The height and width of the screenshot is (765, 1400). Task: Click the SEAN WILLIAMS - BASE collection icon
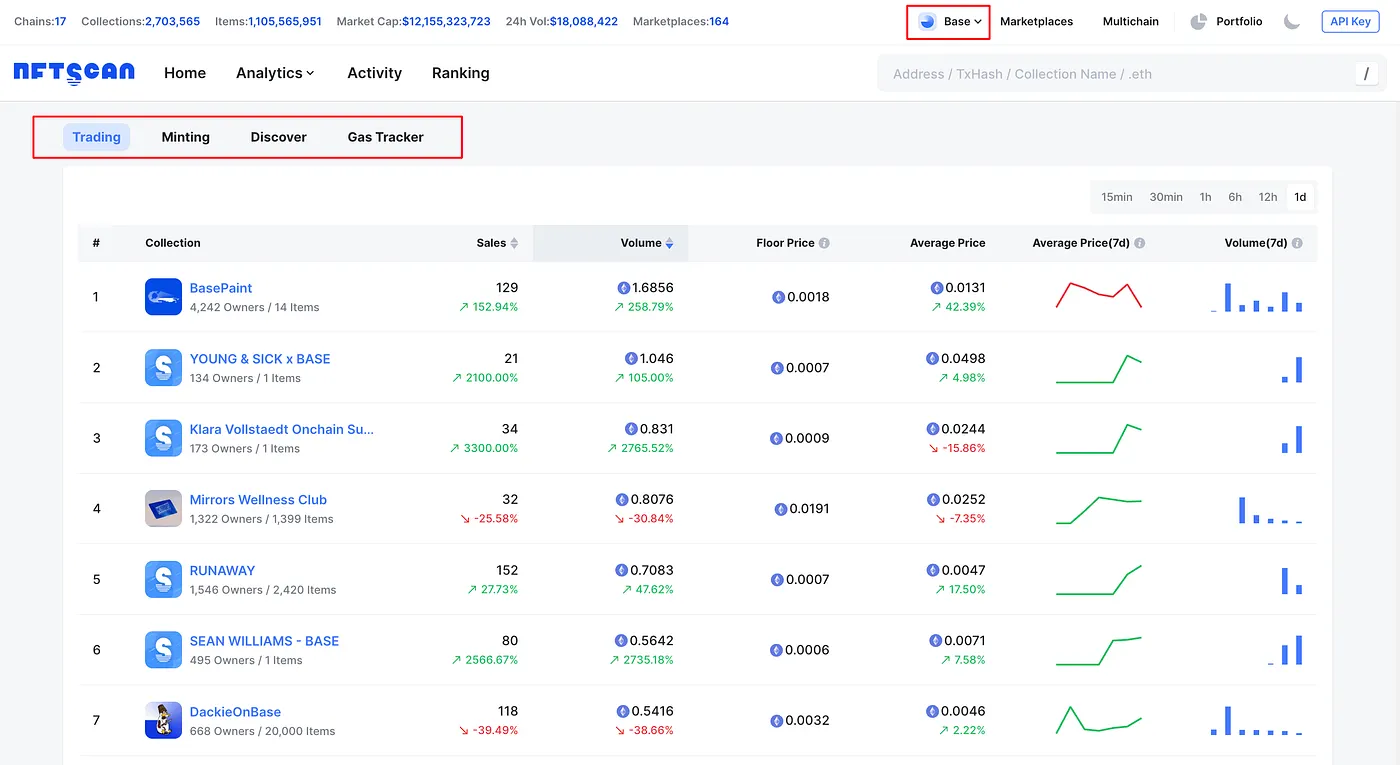163,650
